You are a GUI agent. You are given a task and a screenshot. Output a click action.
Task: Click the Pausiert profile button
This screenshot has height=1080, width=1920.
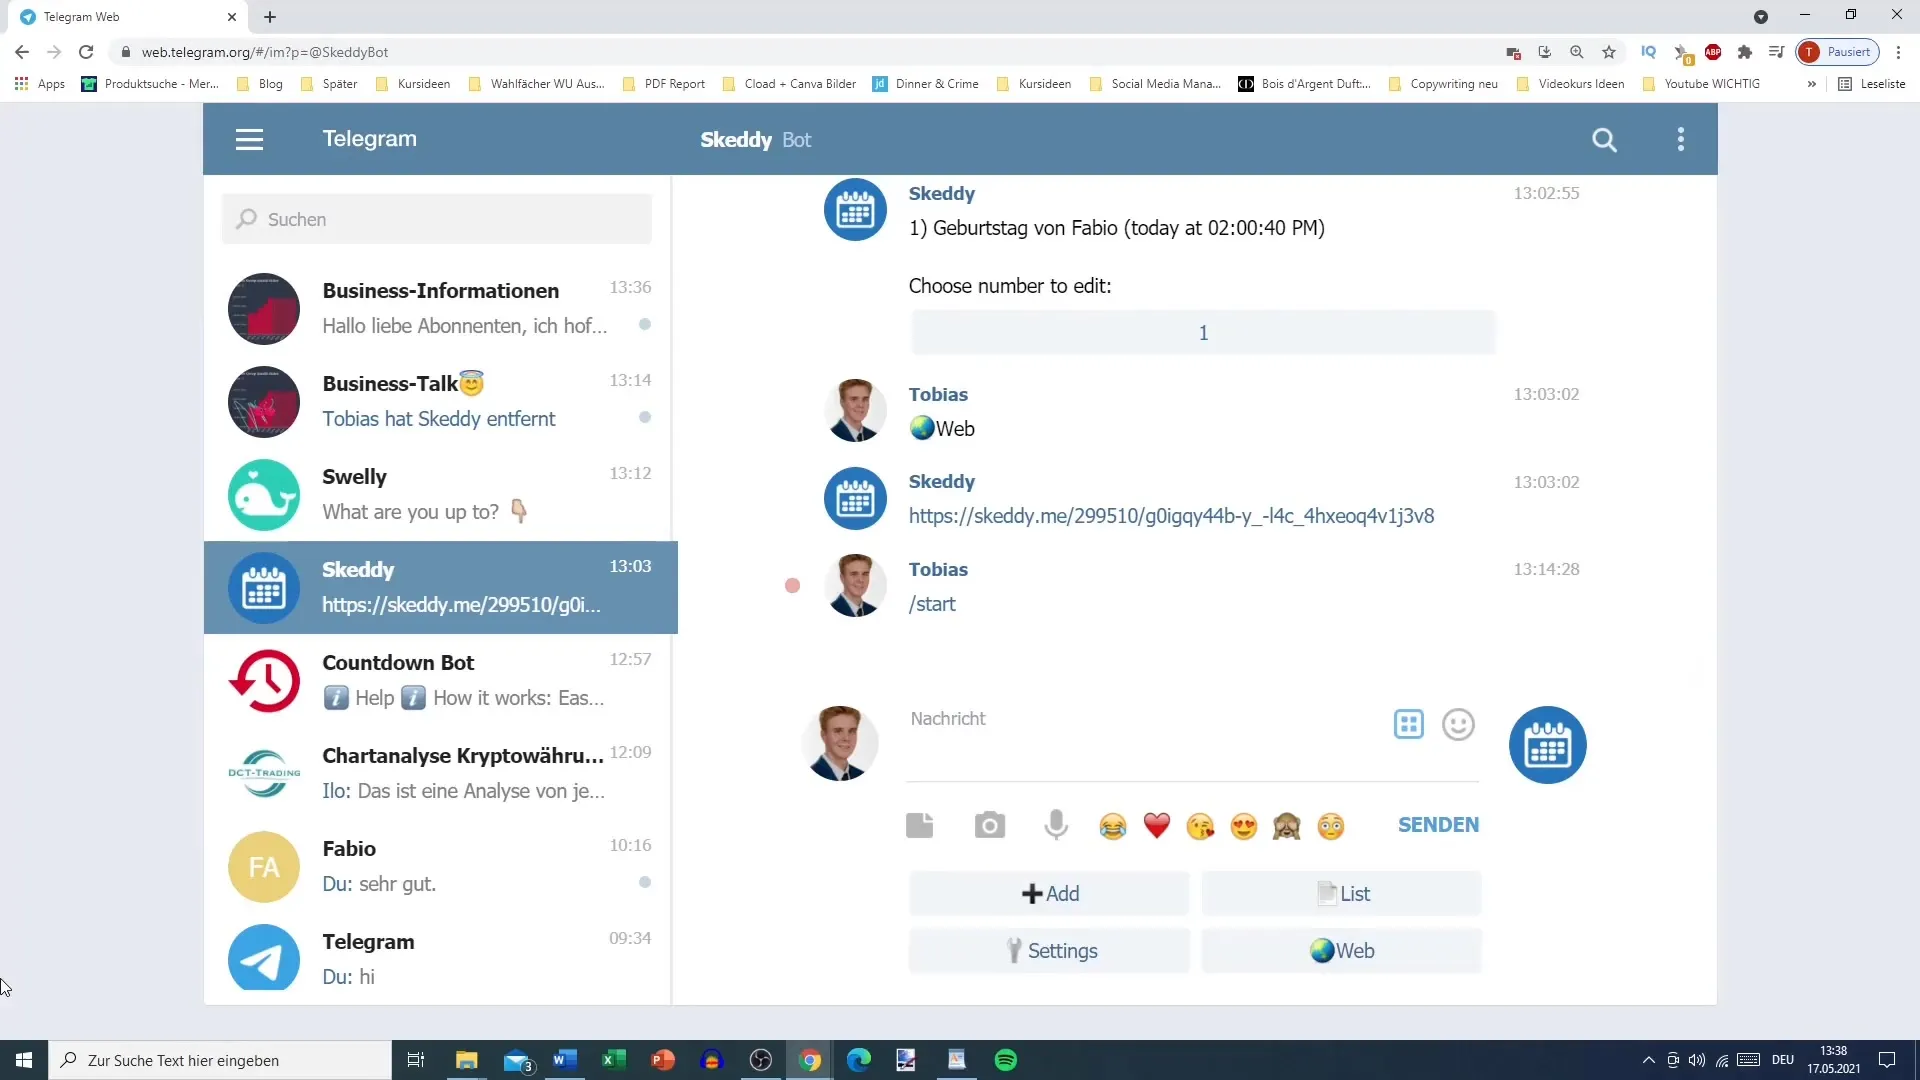[x=1838, y=52]
